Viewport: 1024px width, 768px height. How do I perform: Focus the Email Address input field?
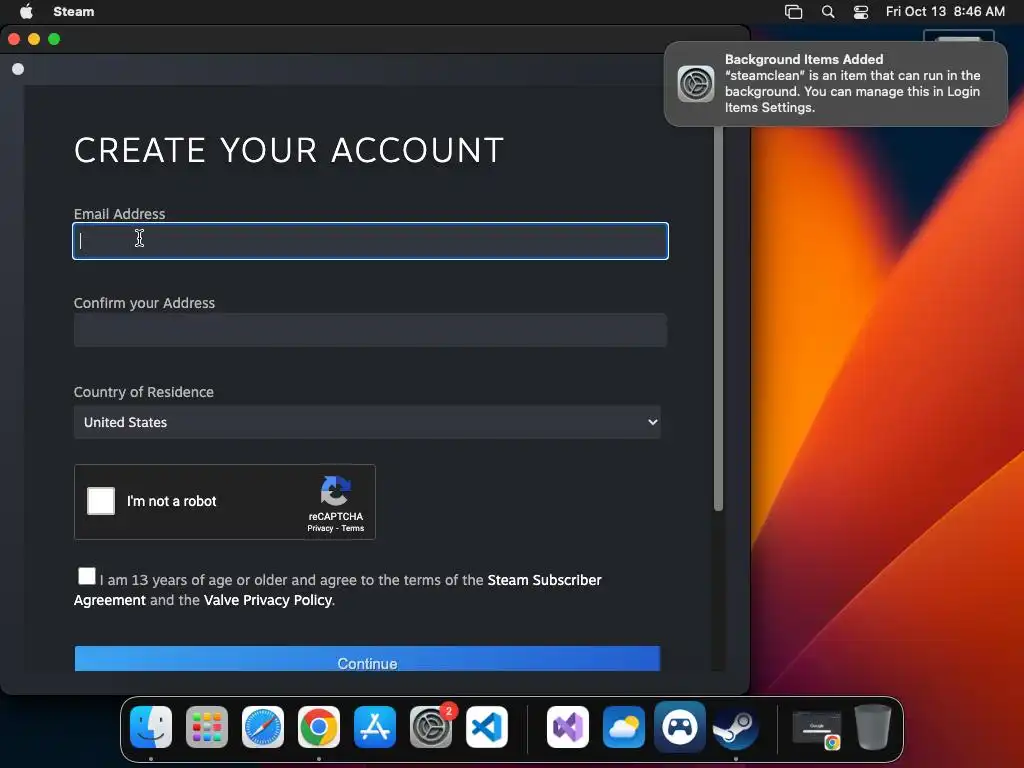coord(370,241)
